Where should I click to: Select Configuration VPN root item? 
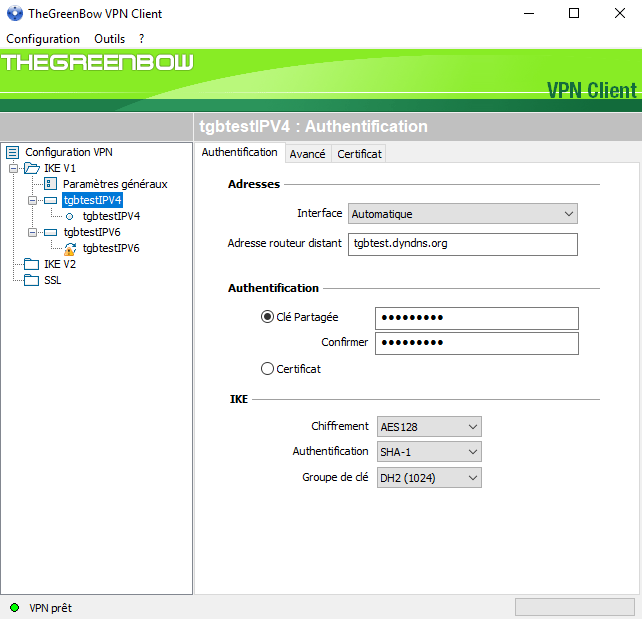tap(69, 152)
